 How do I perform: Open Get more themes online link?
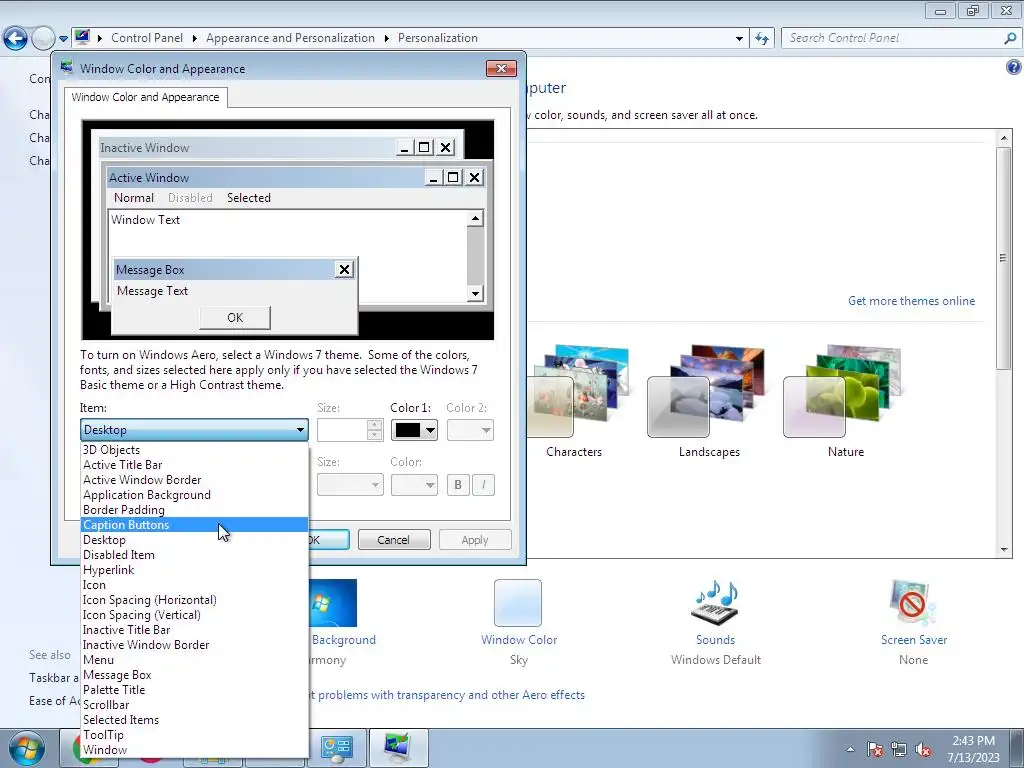click(x=911, y=300)
